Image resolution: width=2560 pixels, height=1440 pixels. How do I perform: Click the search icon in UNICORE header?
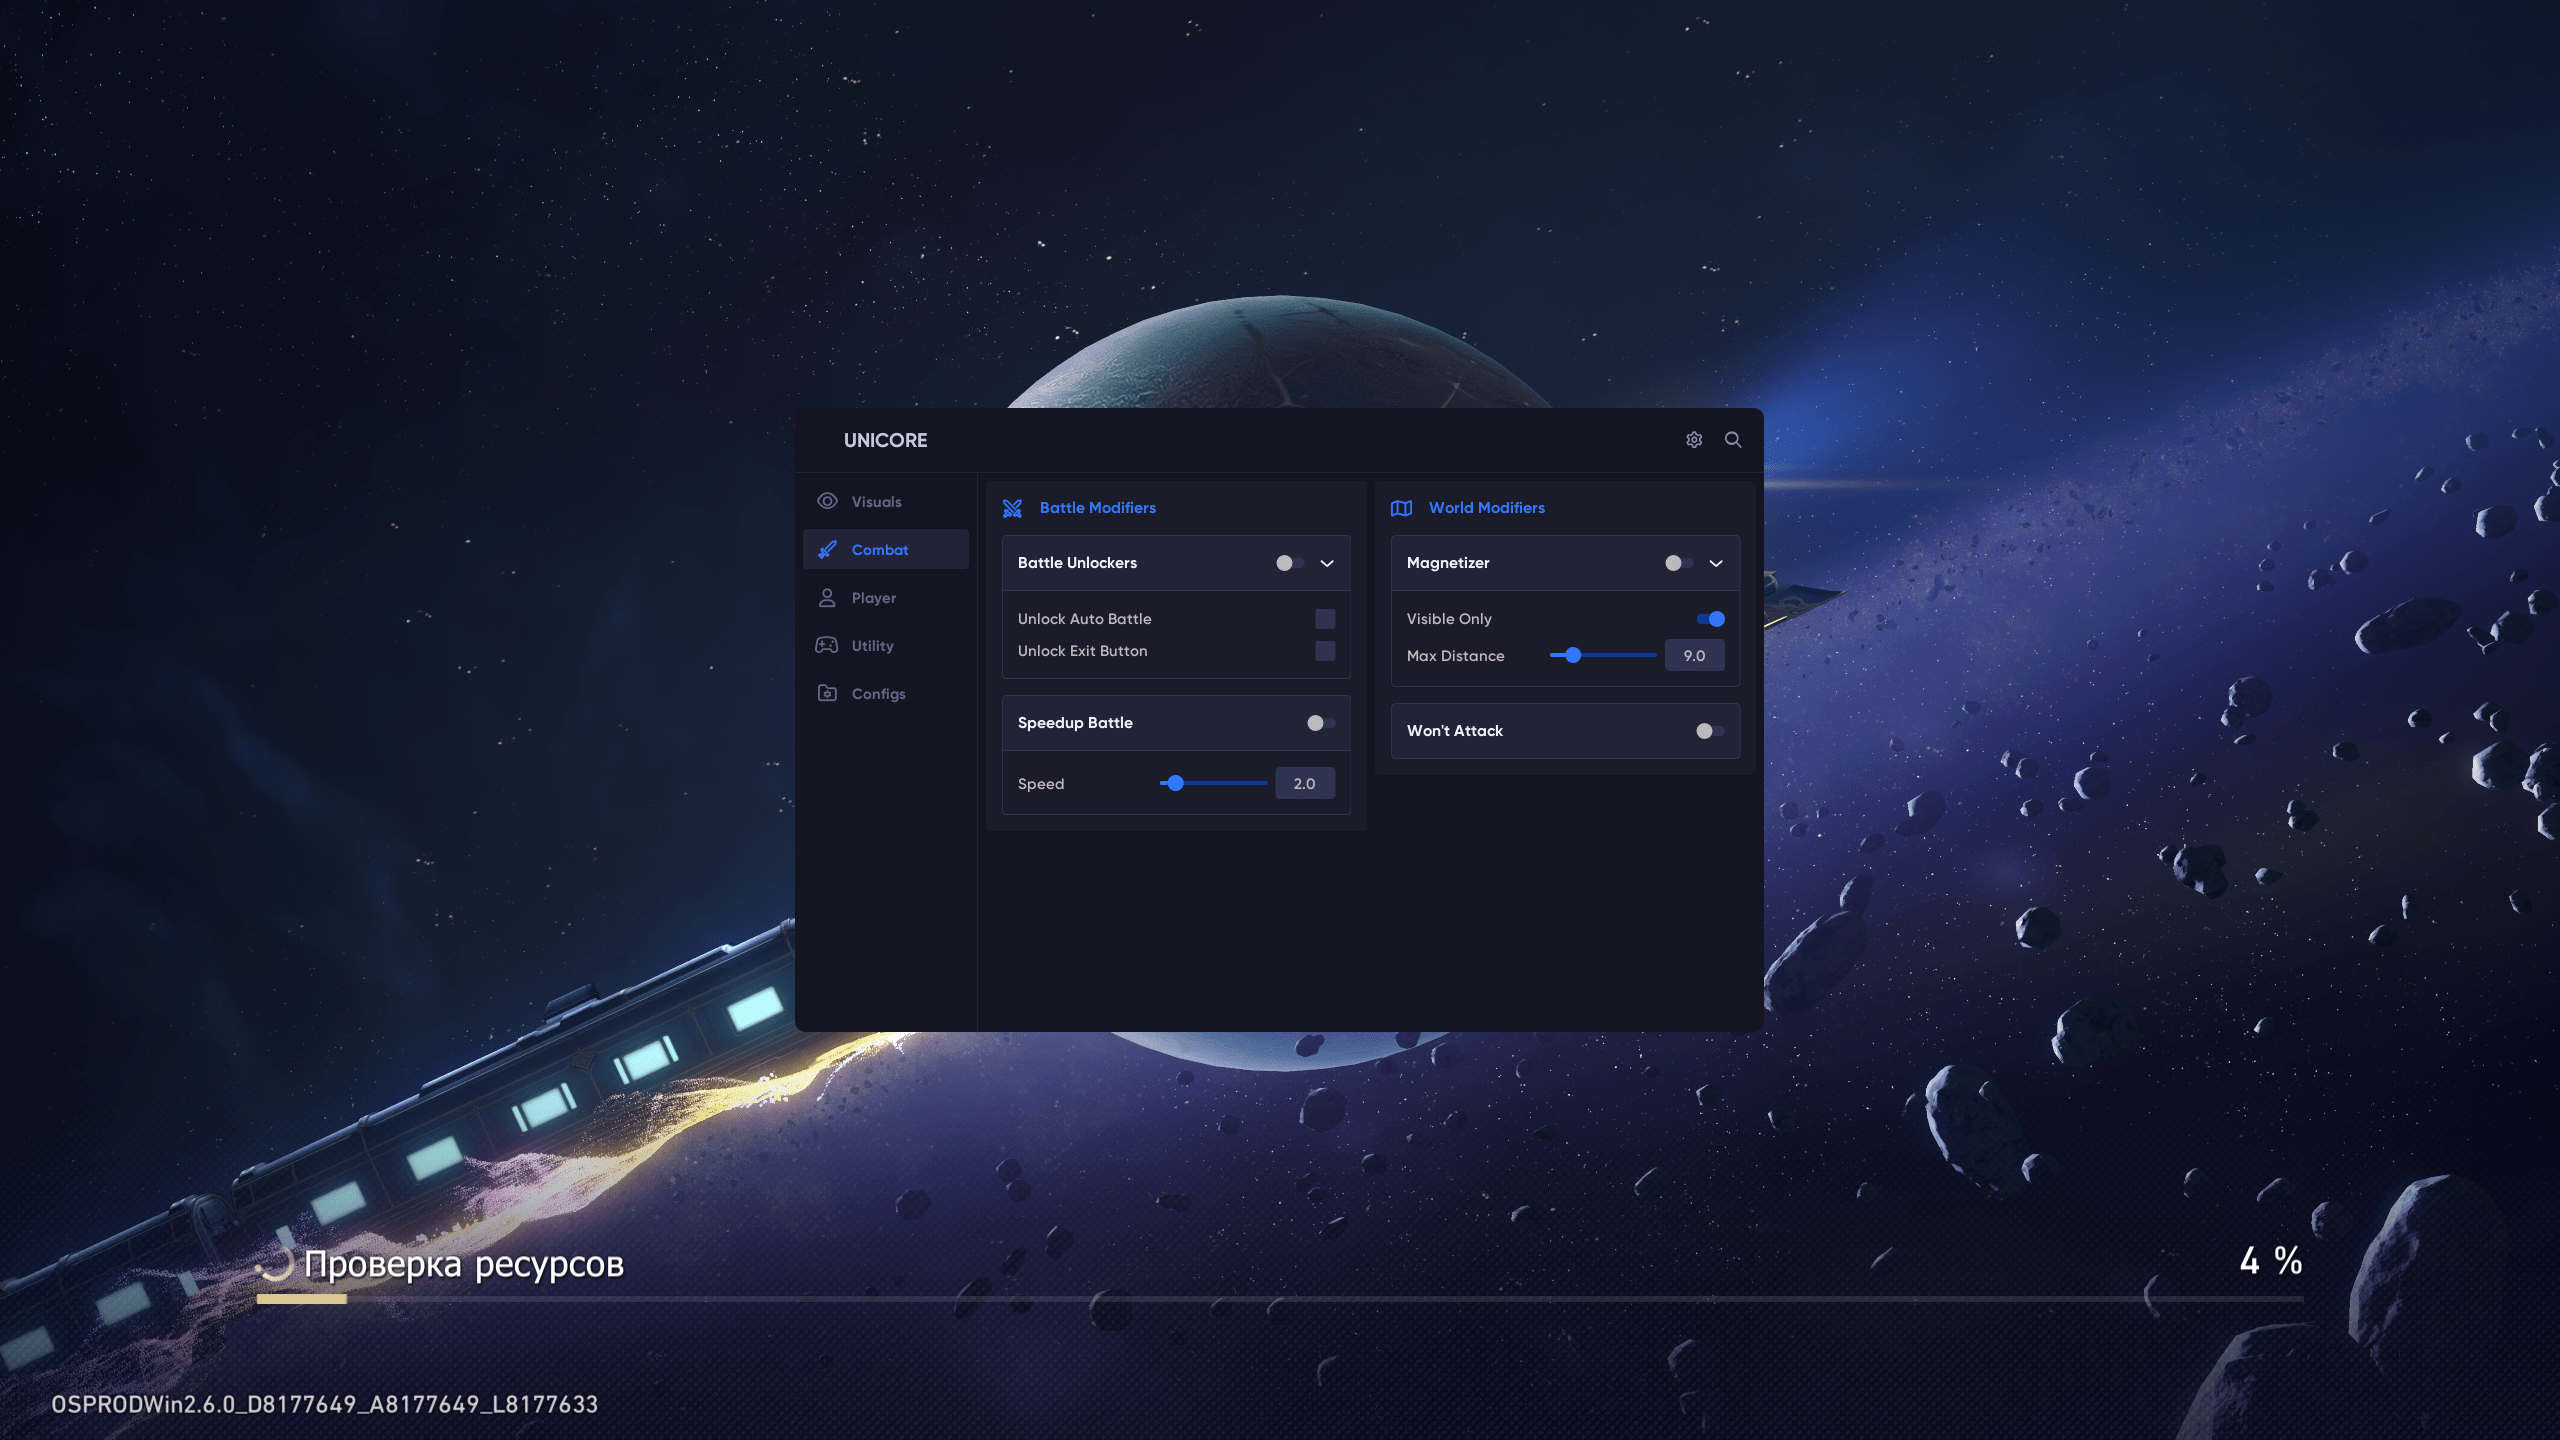[1734, 440]
